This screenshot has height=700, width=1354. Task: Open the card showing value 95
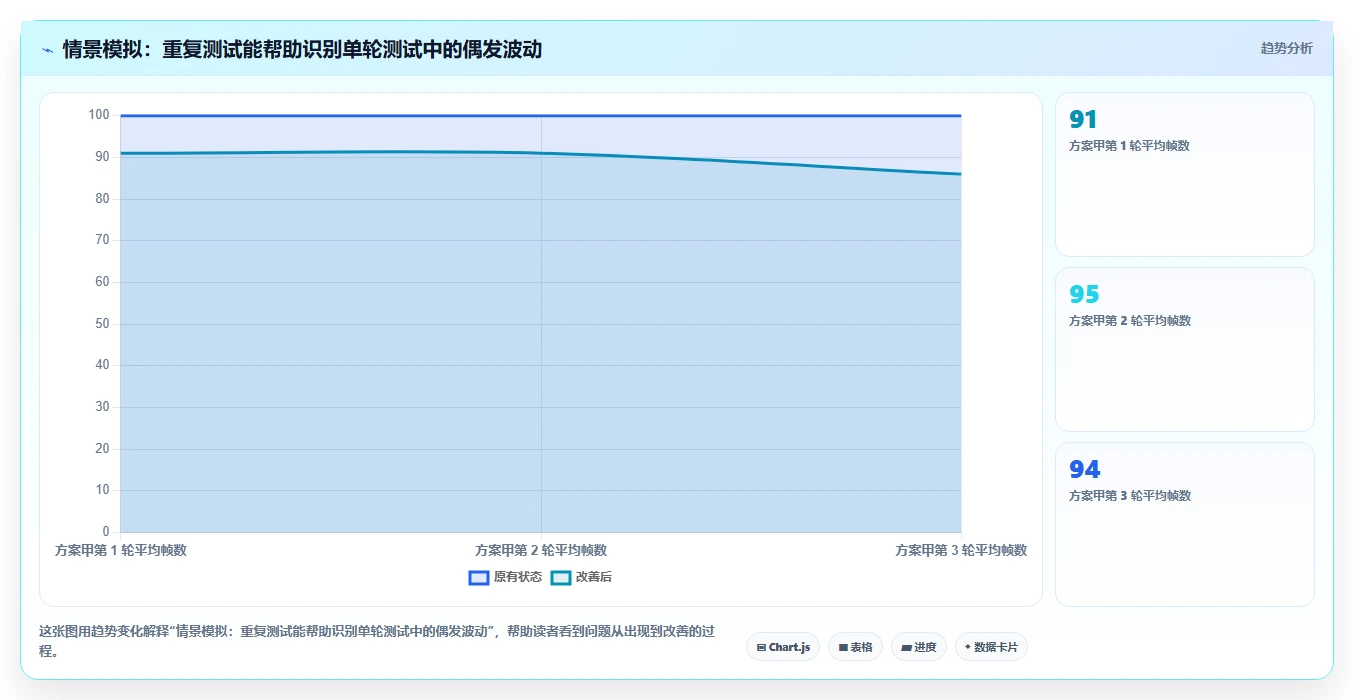[1185, 350]
